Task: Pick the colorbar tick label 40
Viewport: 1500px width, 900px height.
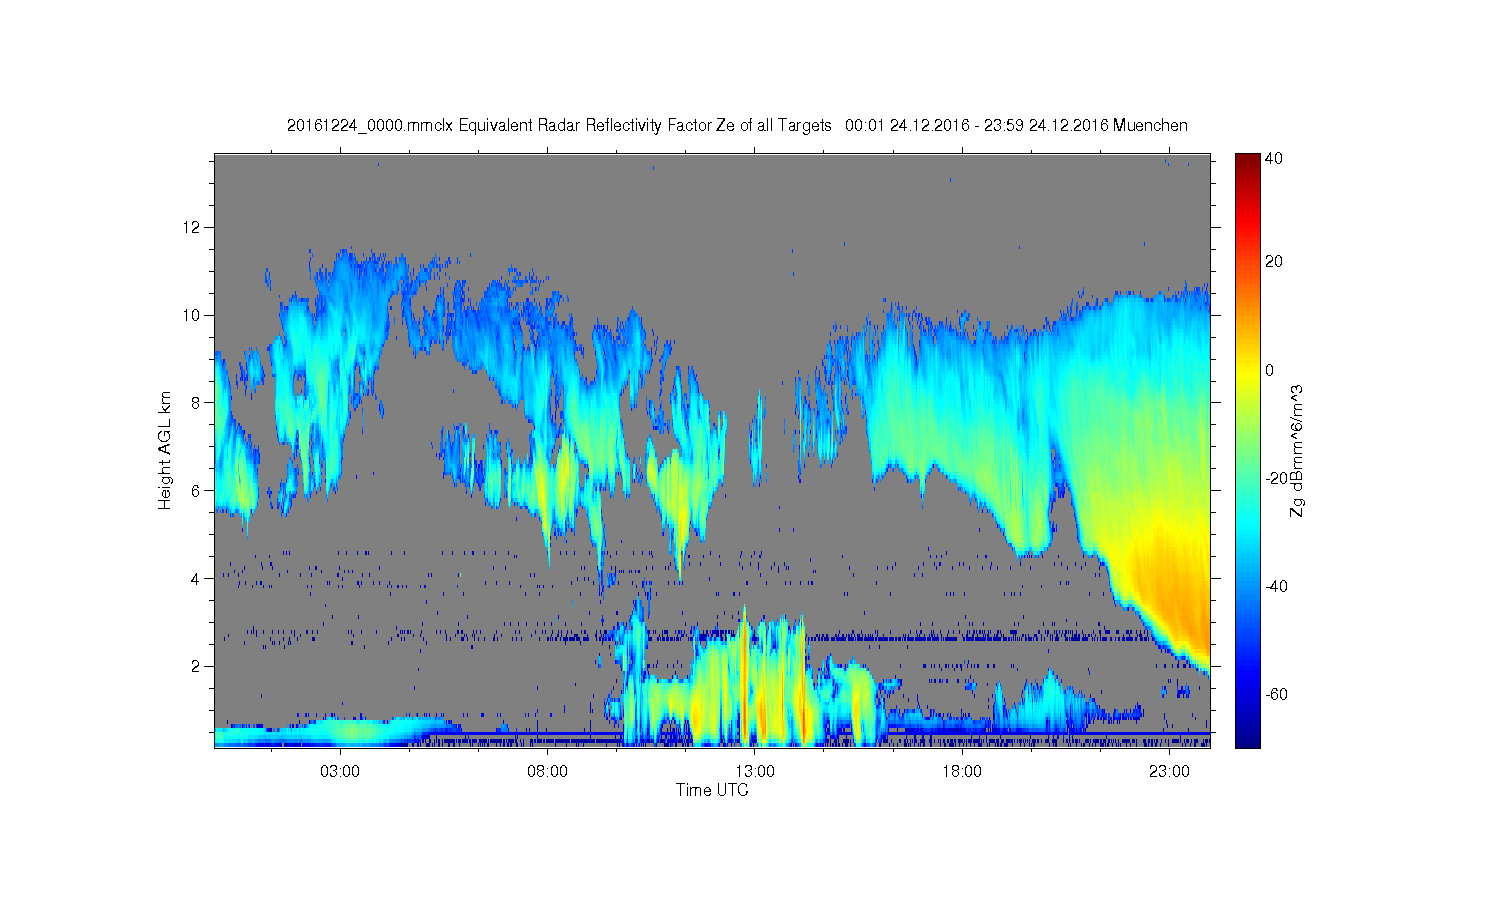Action: click(1274, 158)
